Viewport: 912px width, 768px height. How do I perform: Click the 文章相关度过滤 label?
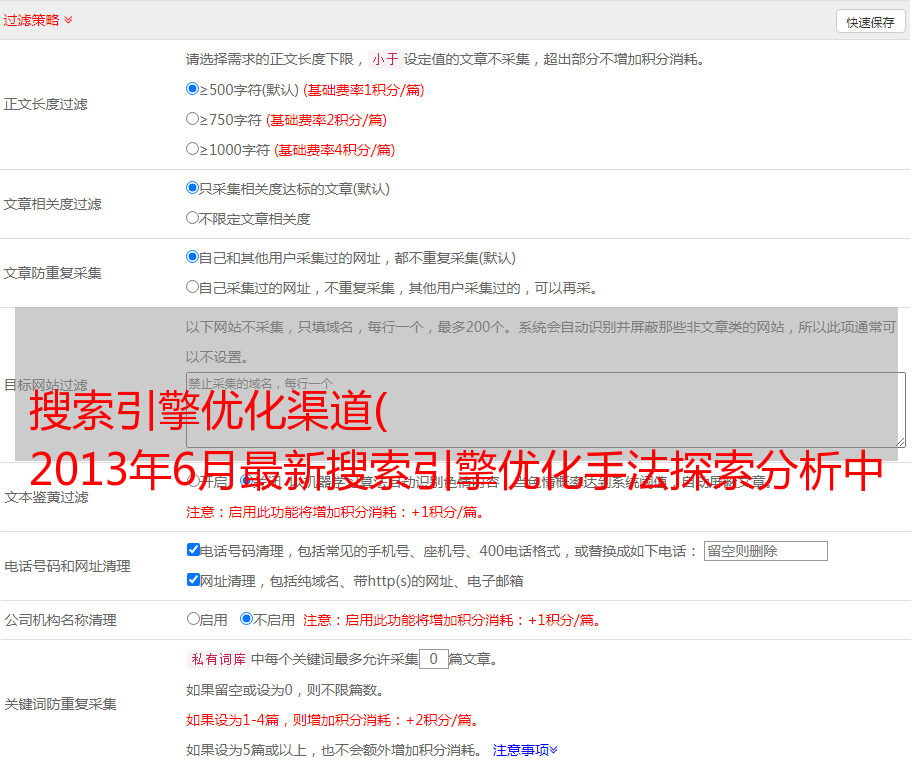click(x=52, y=204)
